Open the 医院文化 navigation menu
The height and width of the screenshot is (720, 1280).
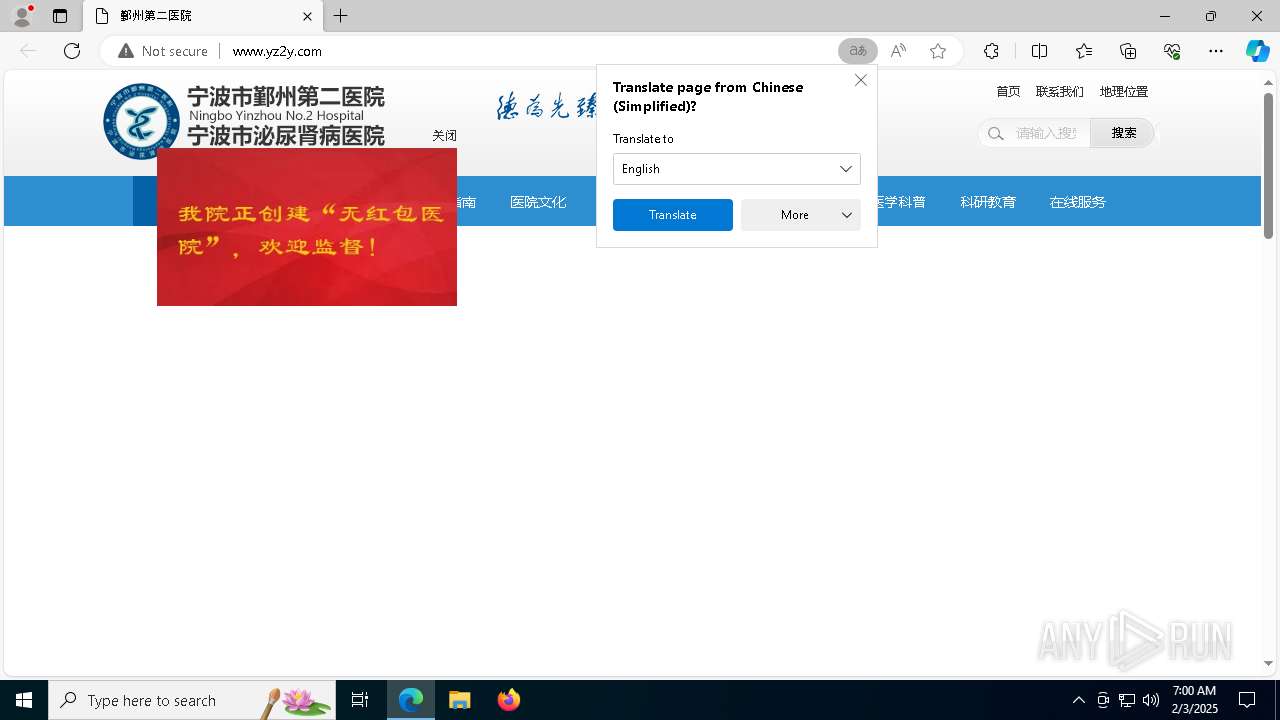point(538,202)
